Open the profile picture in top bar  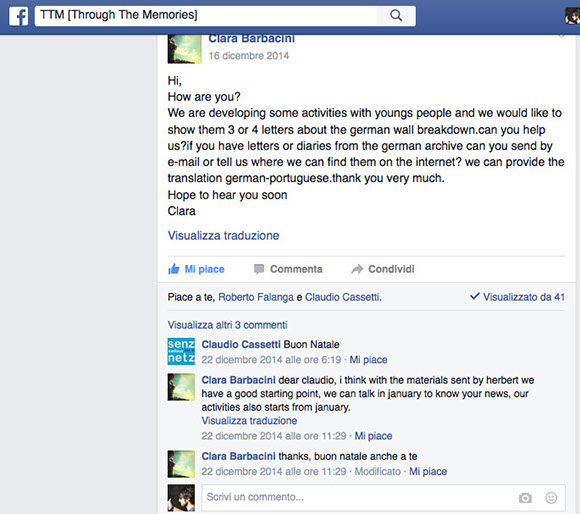572,16
